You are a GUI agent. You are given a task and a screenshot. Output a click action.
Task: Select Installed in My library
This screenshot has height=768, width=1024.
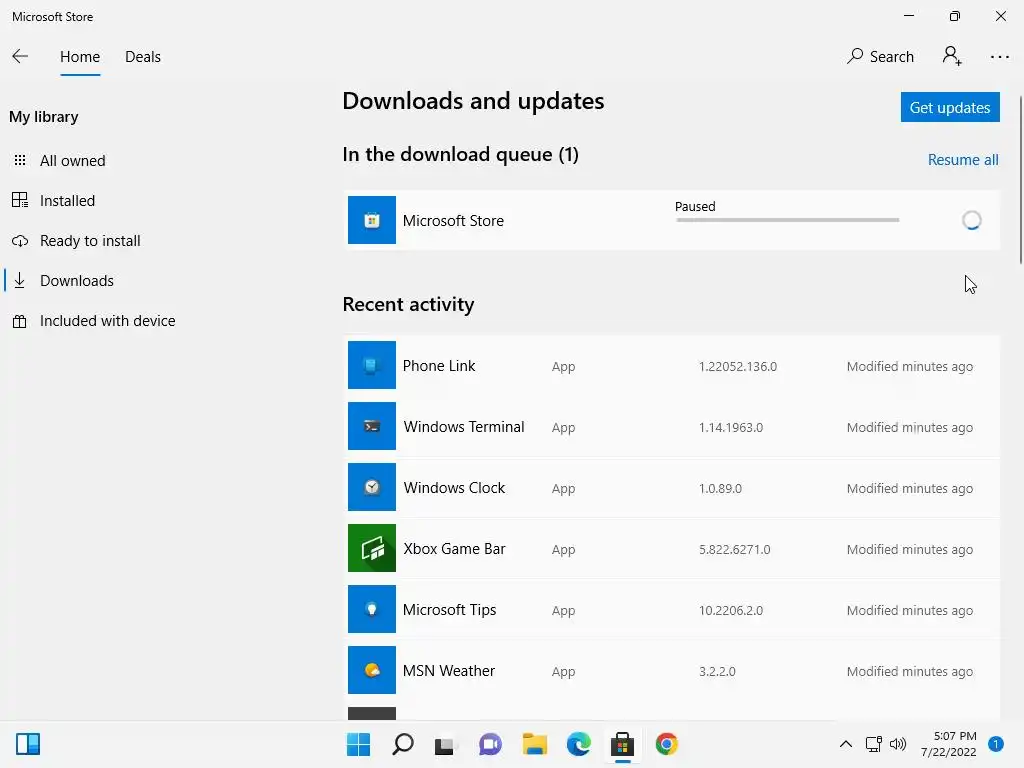tap(67, 200)
